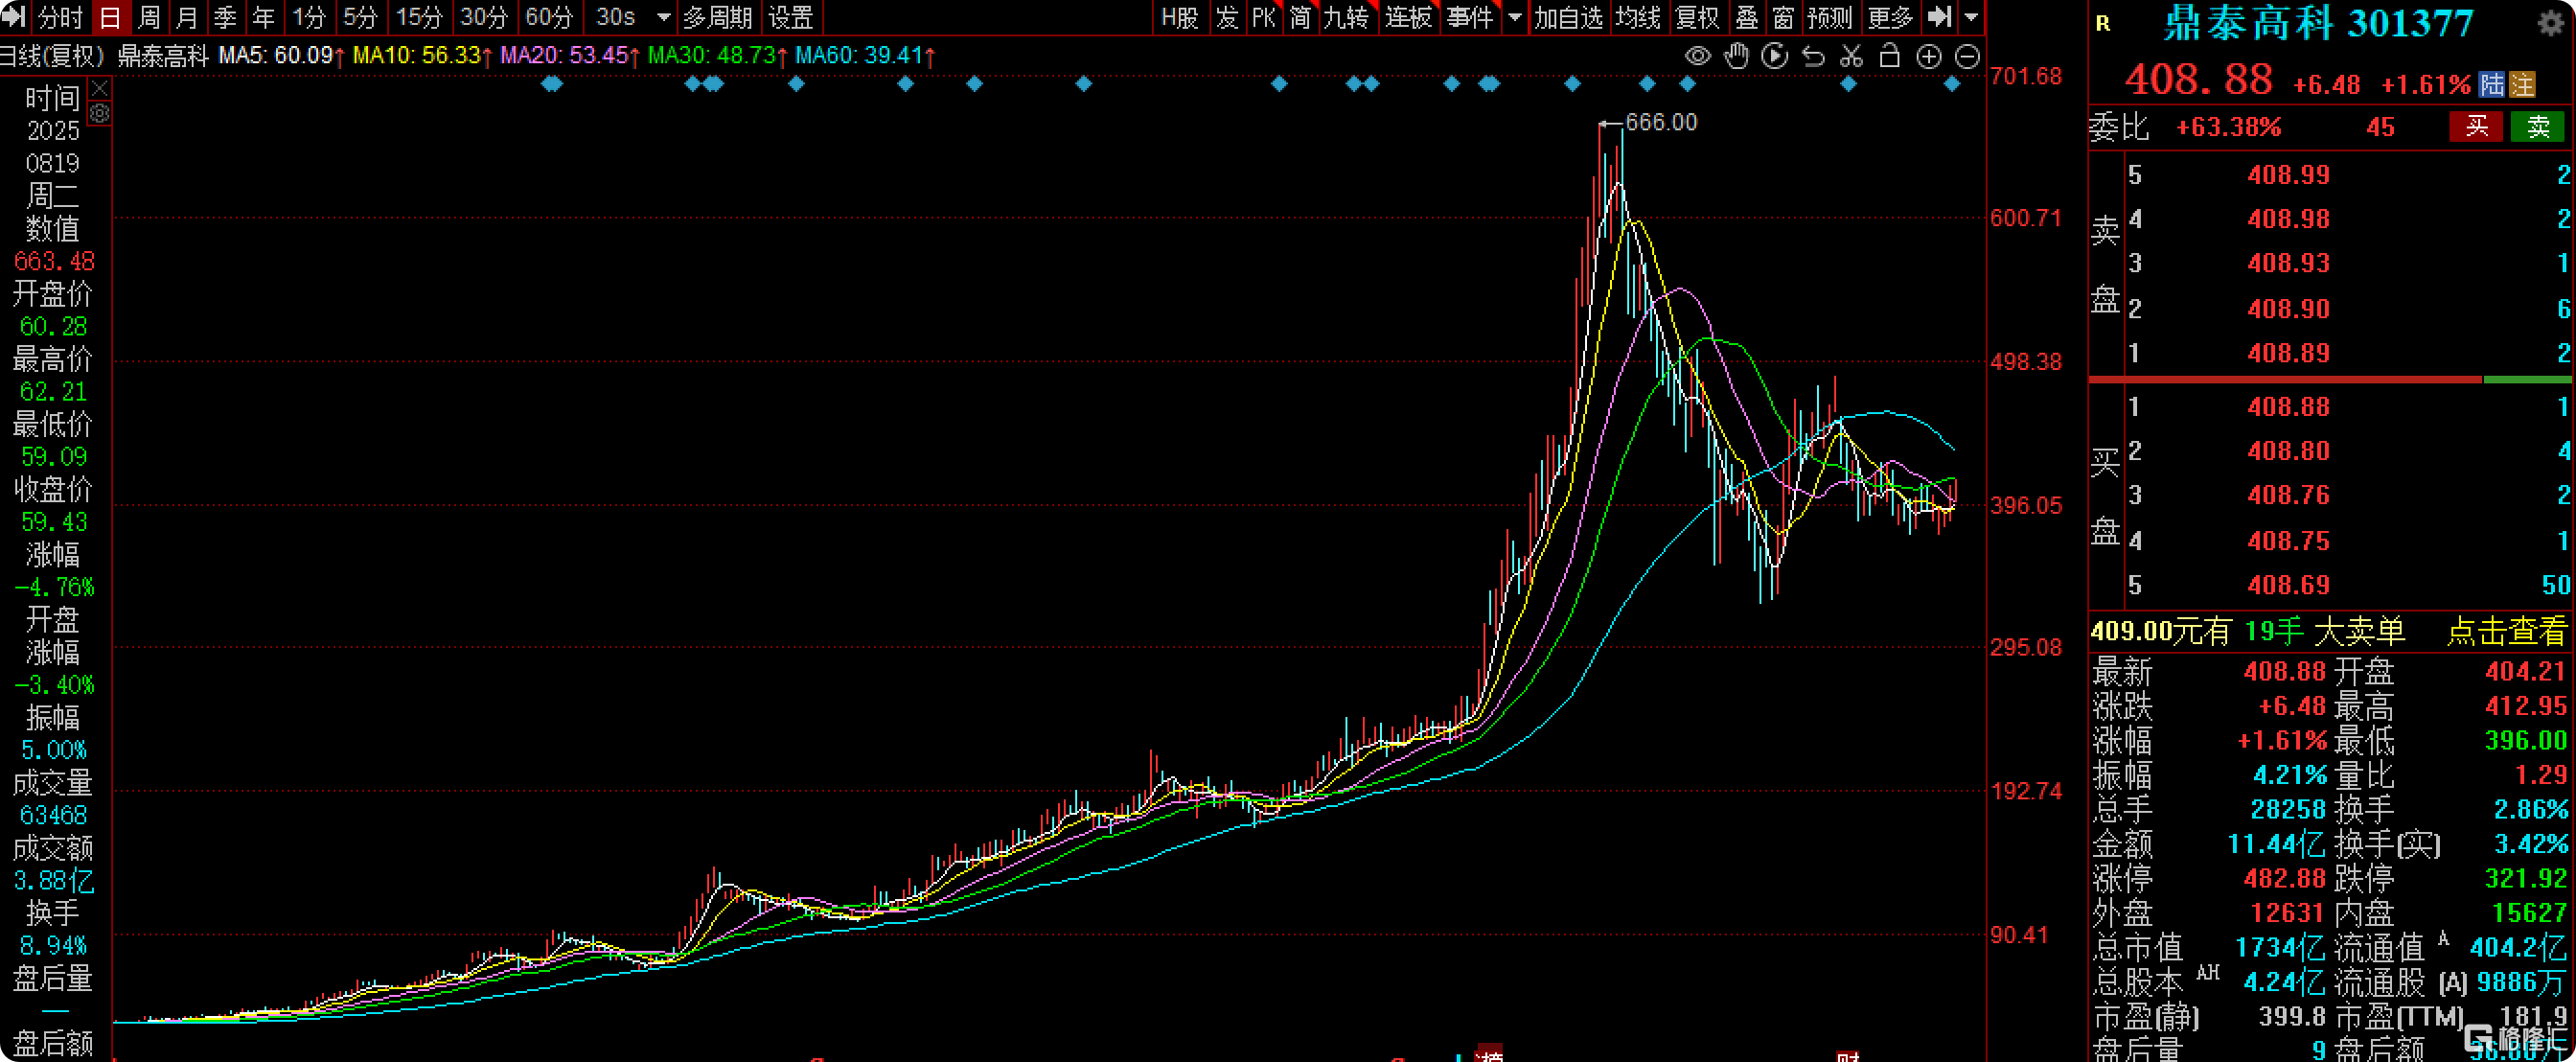Click 加自选 add to watchlist
This screenshot has height=1062, width=2576.
coord(1568,17)
